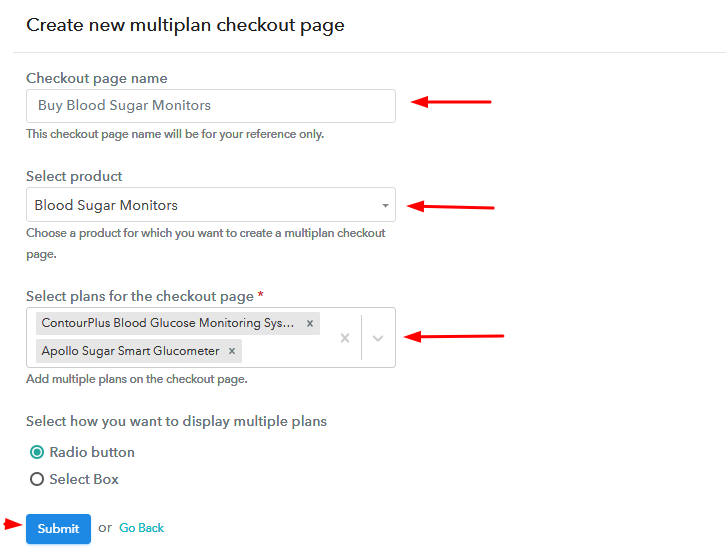Follow the Go Back link

click(141, 528)
